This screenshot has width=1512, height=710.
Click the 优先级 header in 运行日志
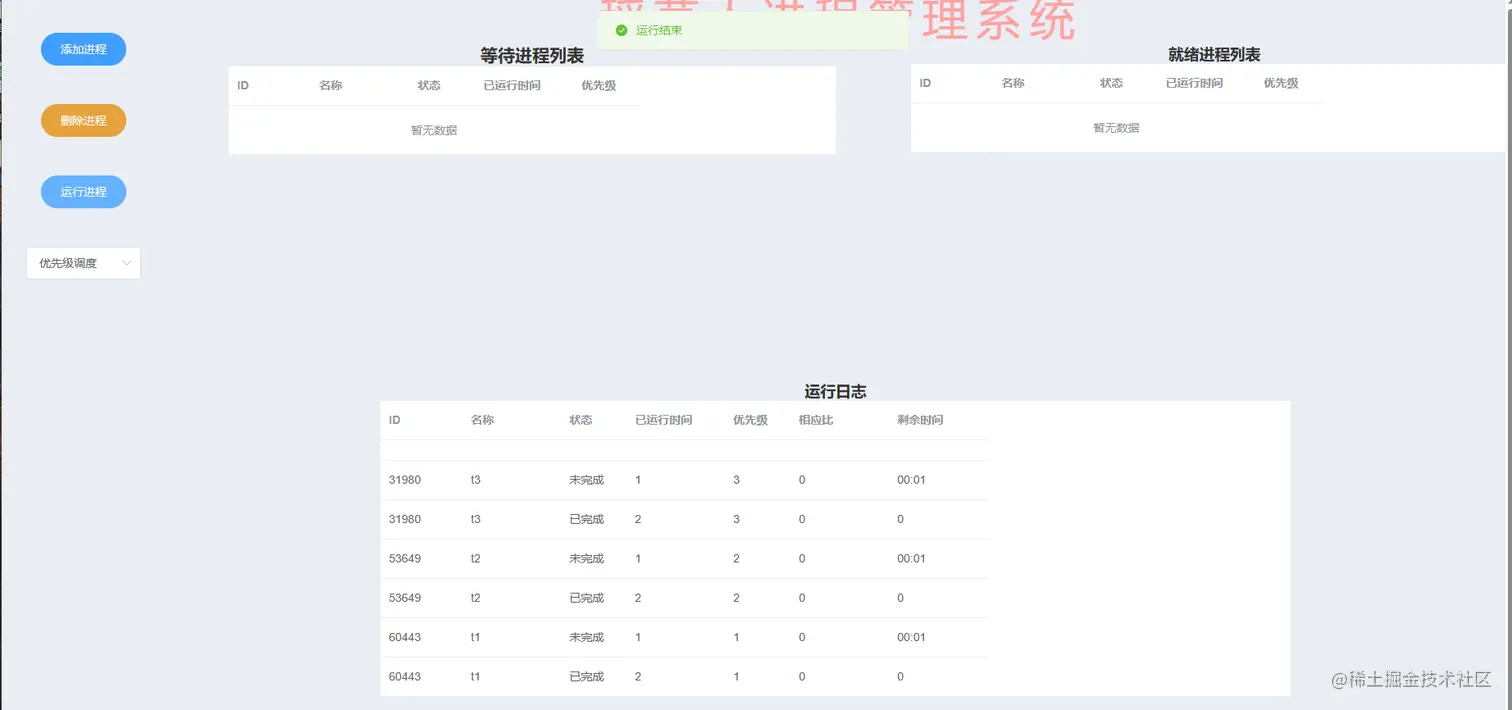pyautogui.click(x=751, y=420)
